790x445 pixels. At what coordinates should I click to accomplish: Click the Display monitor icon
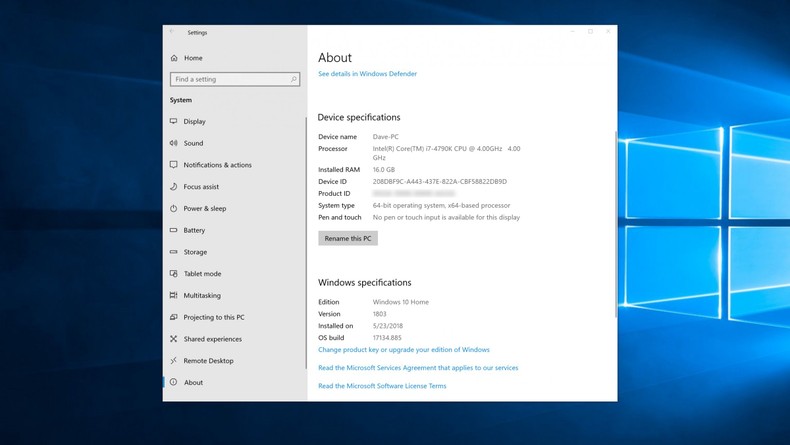174,122
